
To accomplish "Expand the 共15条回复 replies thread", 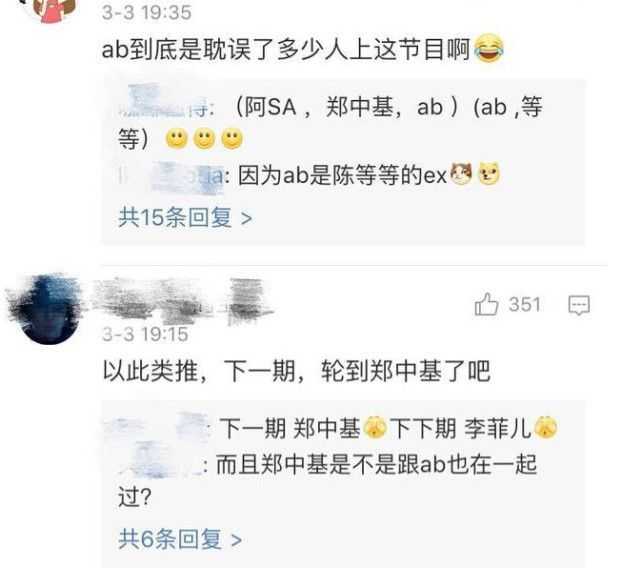I will coord(185,217).
